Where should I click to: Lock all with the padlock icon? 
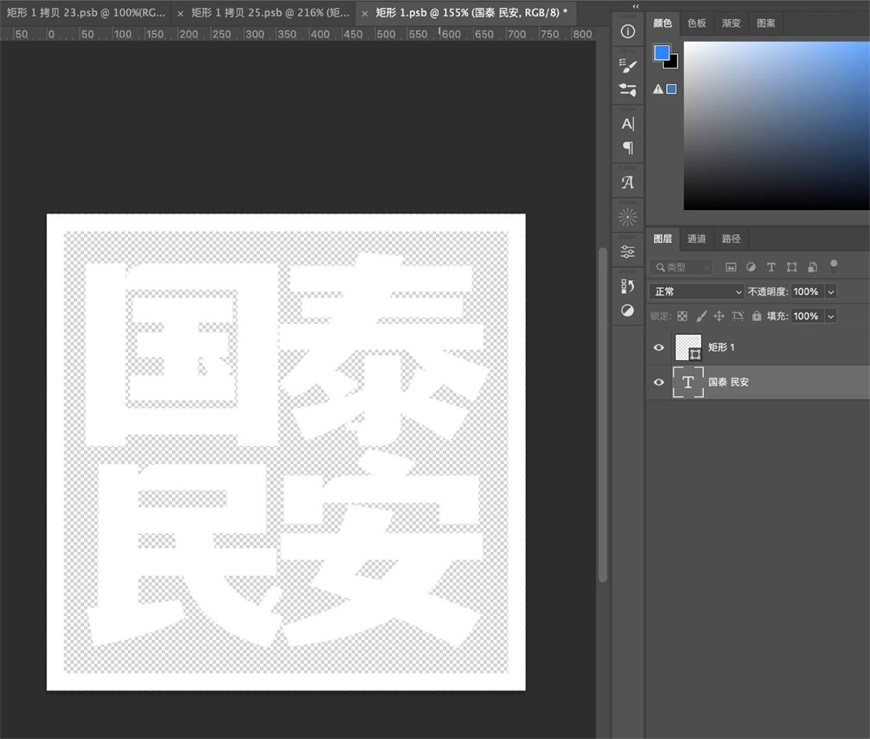pos(756,316)
